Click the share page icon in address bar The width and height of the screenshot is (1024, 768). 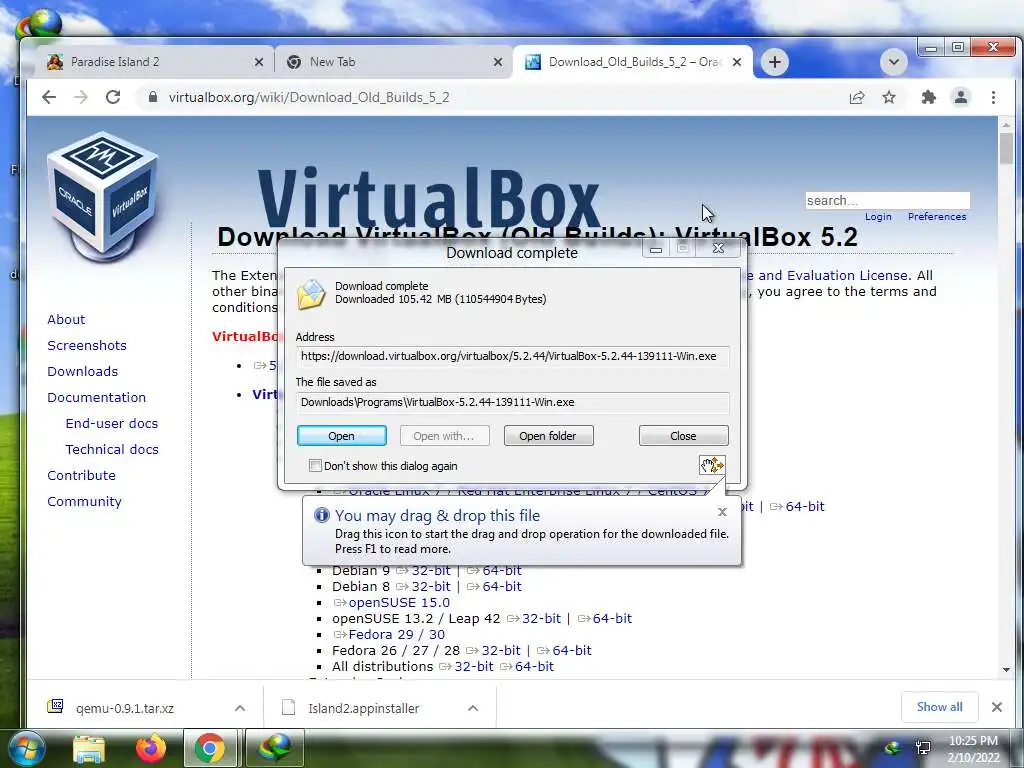point(857,97)
